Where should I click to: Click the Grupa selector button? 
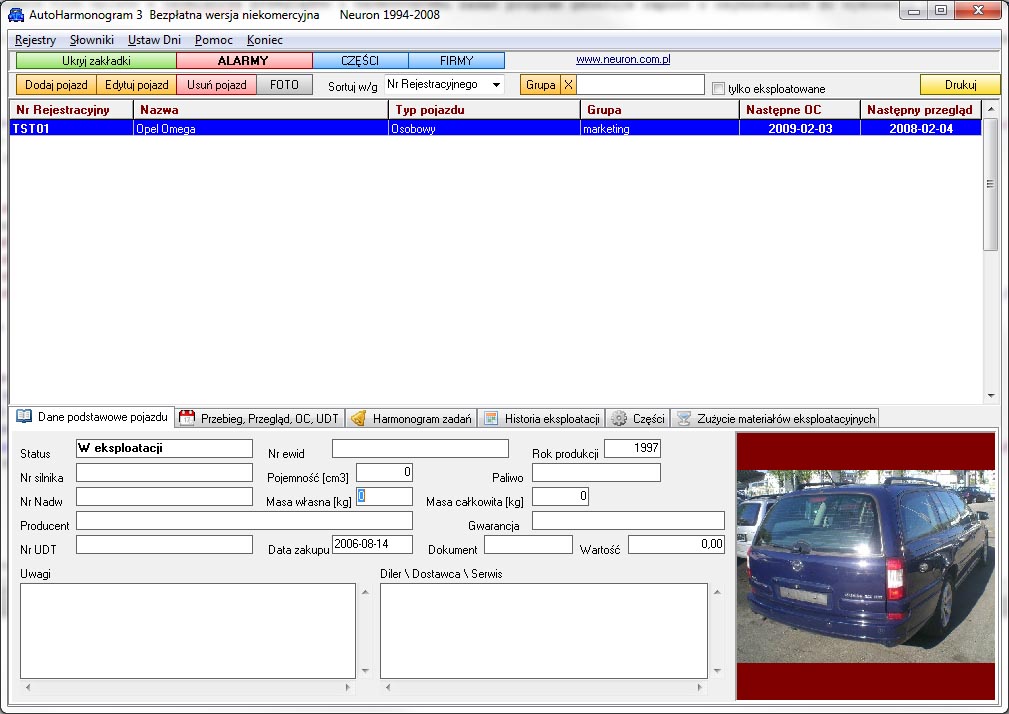[x=540, y=85]
